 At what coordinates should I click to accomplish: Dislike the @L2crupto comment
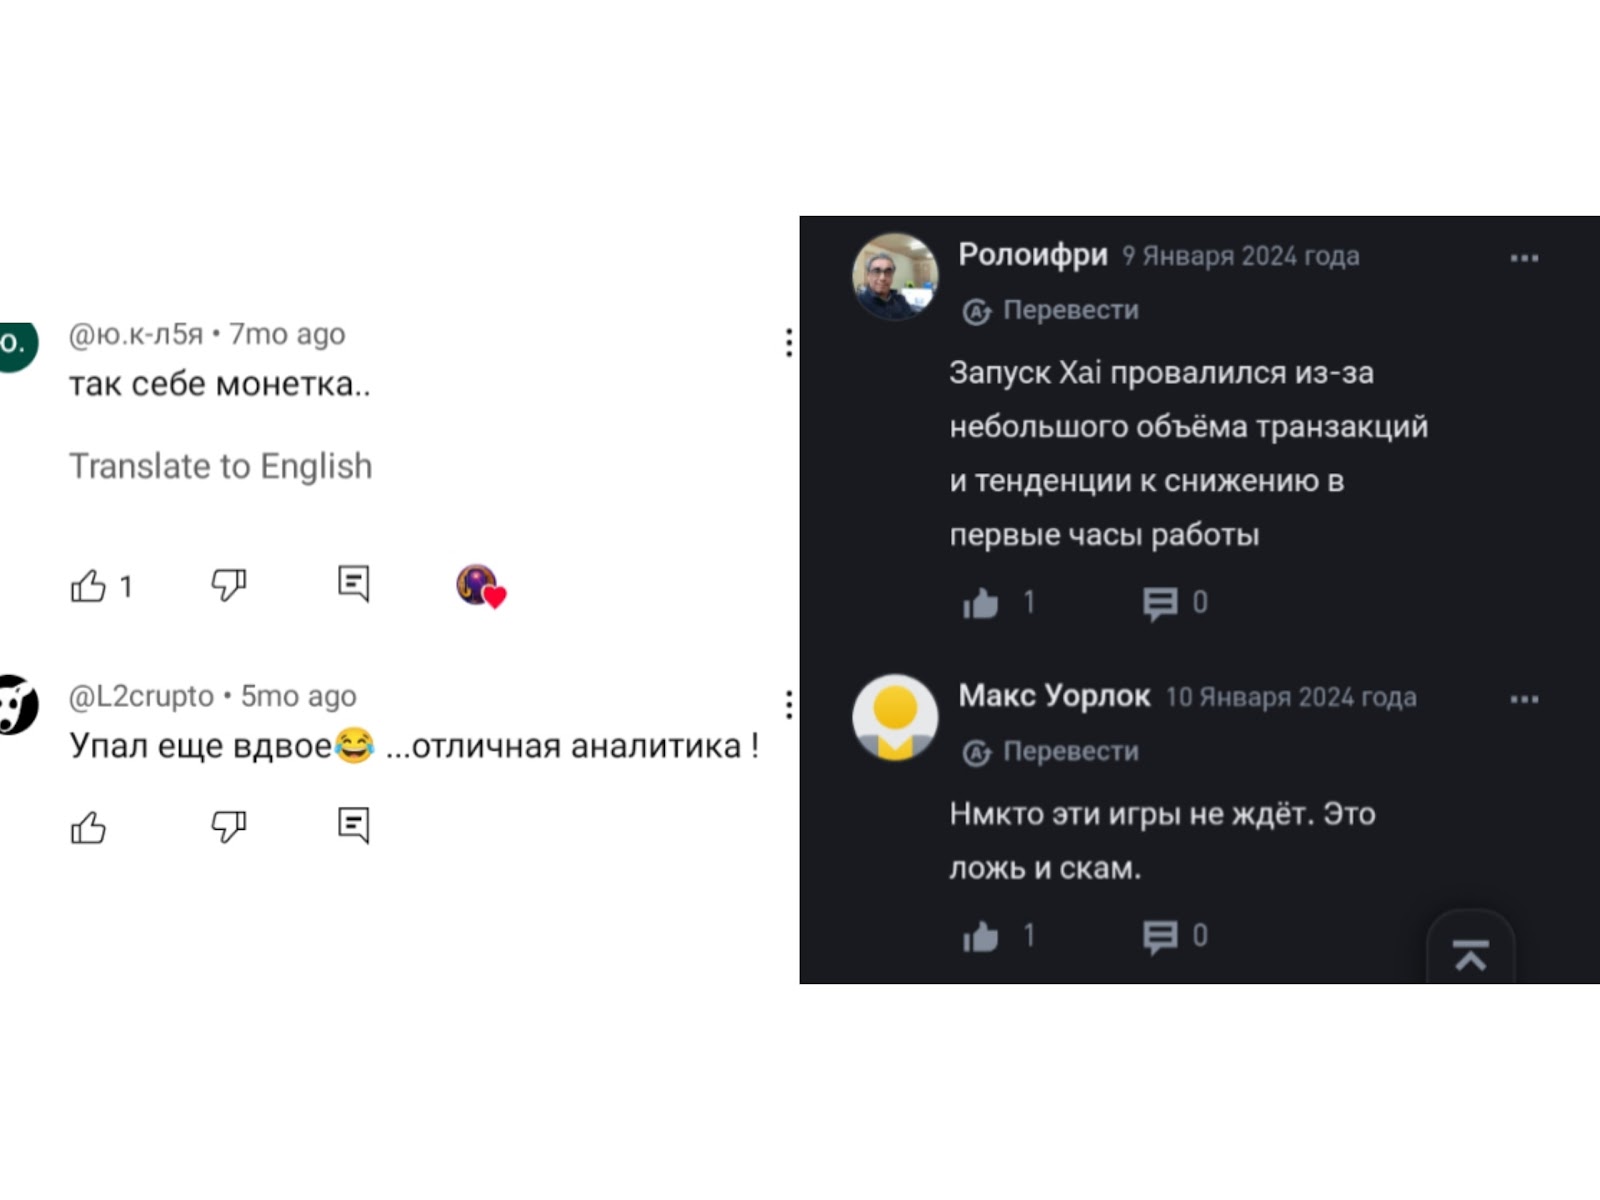[x=228, y=826]
